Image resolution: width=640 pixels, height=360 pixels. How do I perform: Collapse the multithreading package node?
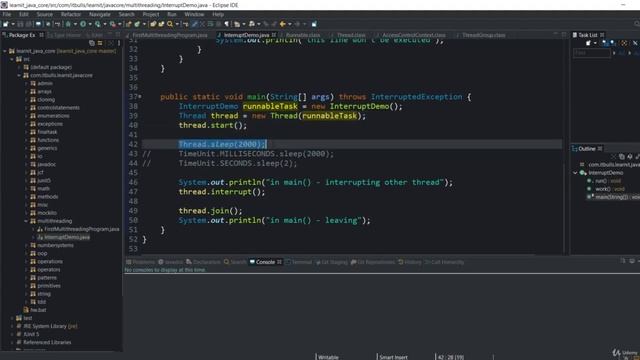26,221
